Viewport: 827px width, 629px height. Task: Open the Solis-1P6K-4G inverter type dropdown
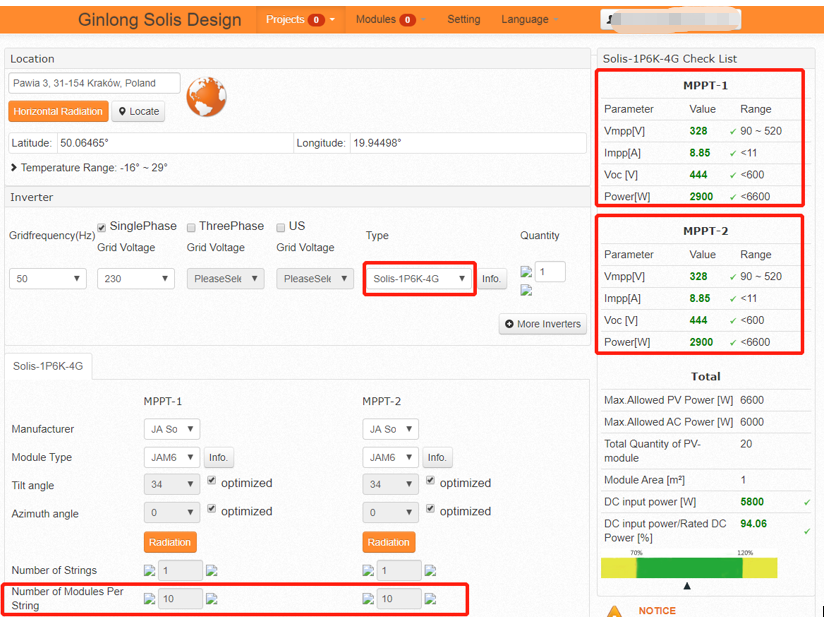(x=419, y=278)
